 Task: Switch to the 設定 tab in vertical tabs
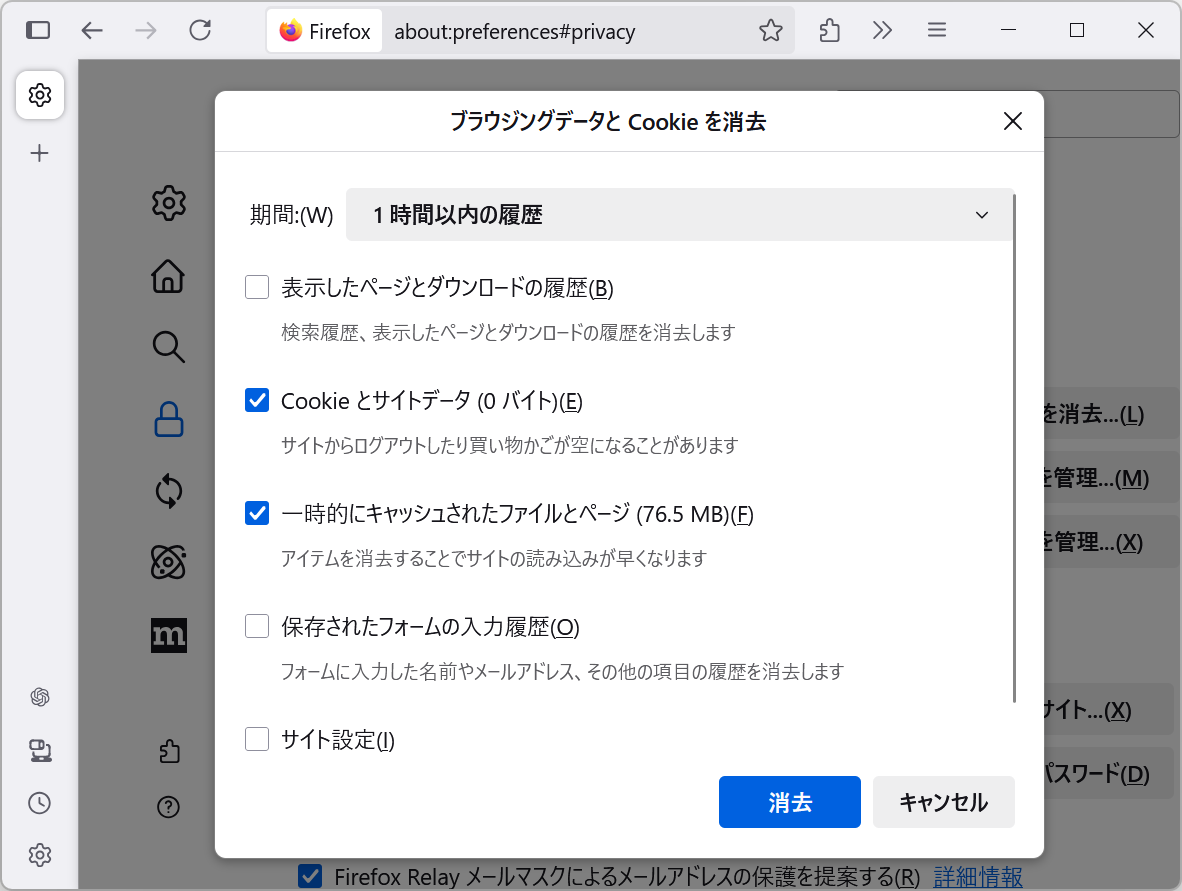coord(40,95)
